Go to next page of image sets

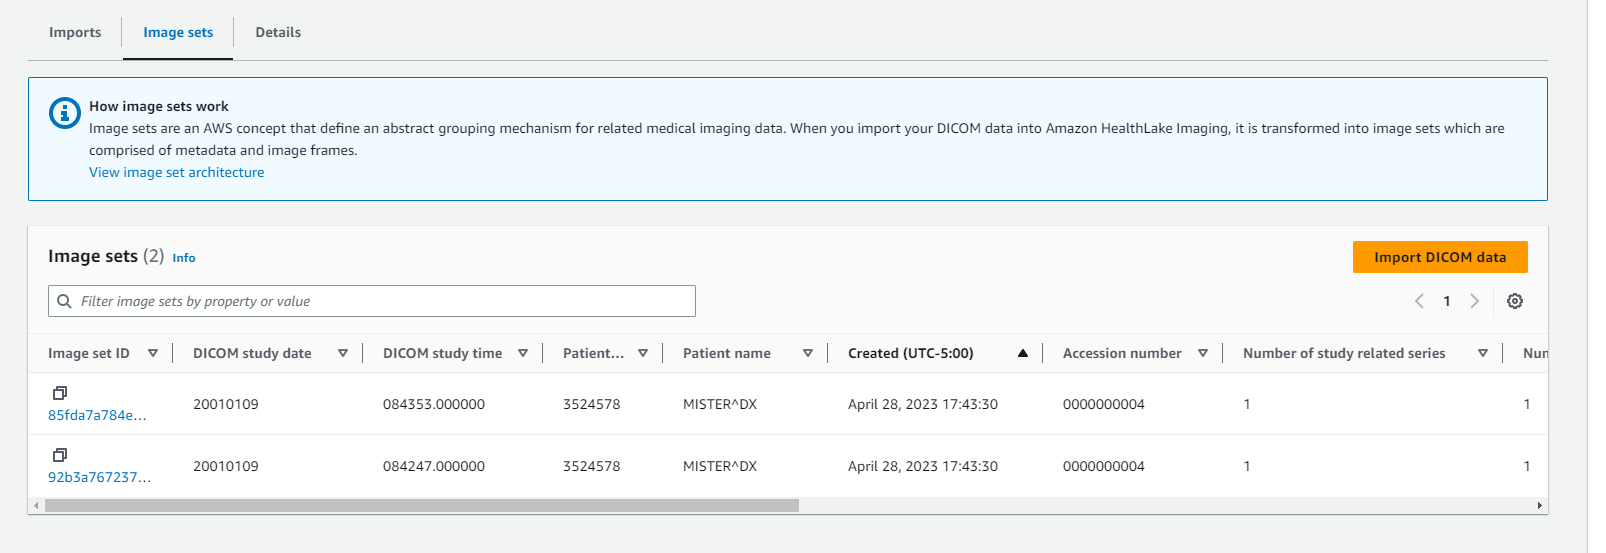tap(1474, 301)
